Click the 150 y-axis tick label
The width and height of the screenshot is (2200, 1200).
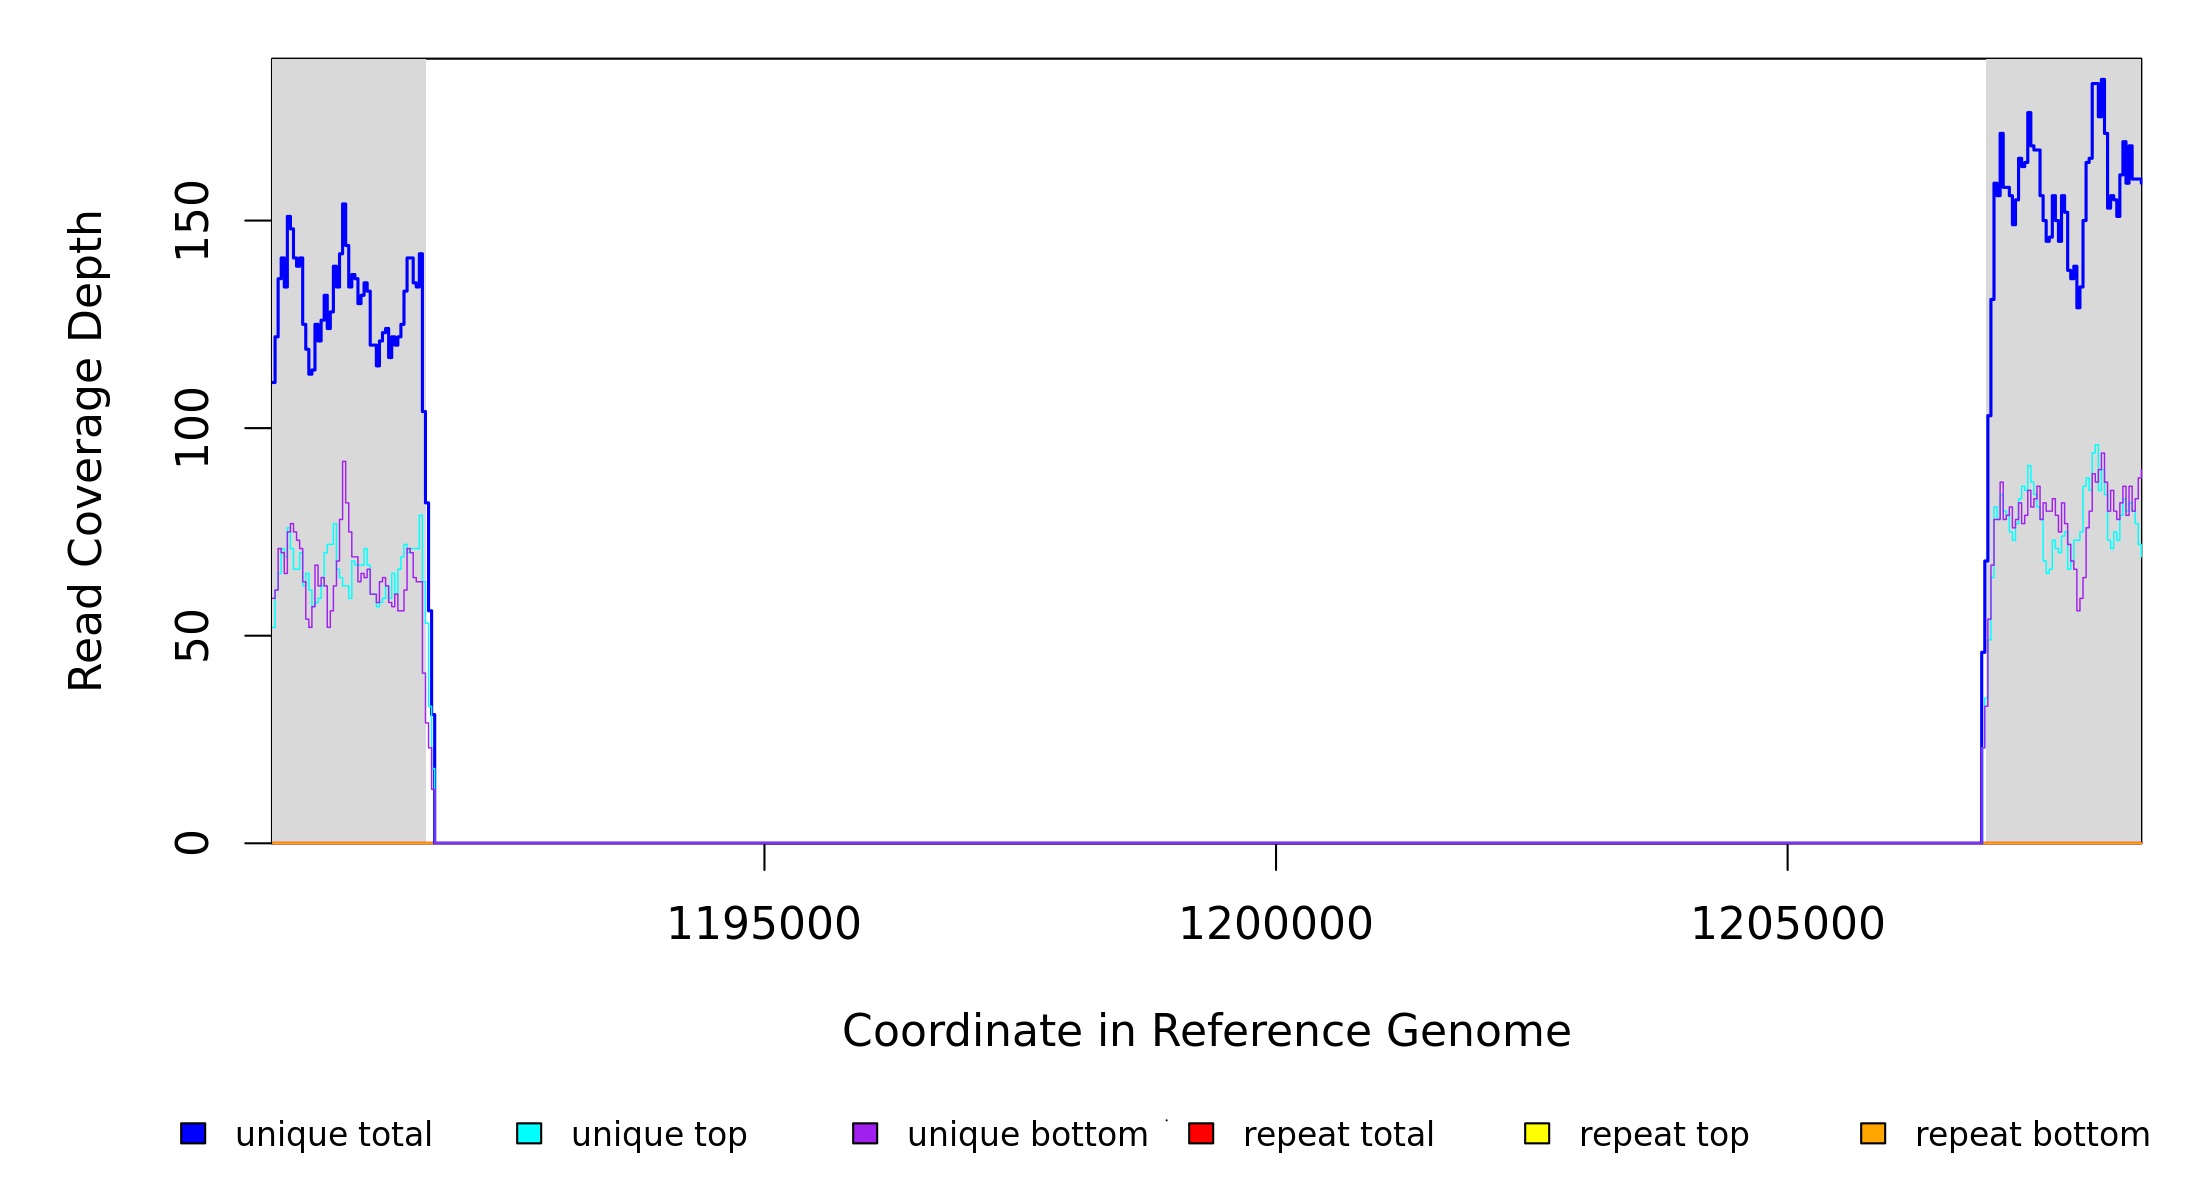(x=192, y=220)
